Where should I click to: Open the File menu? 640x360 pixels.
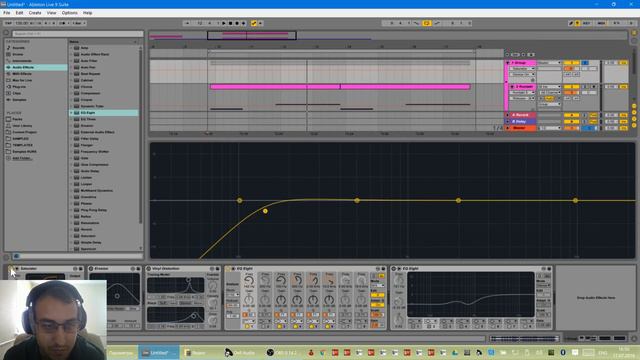click(7, 13)
